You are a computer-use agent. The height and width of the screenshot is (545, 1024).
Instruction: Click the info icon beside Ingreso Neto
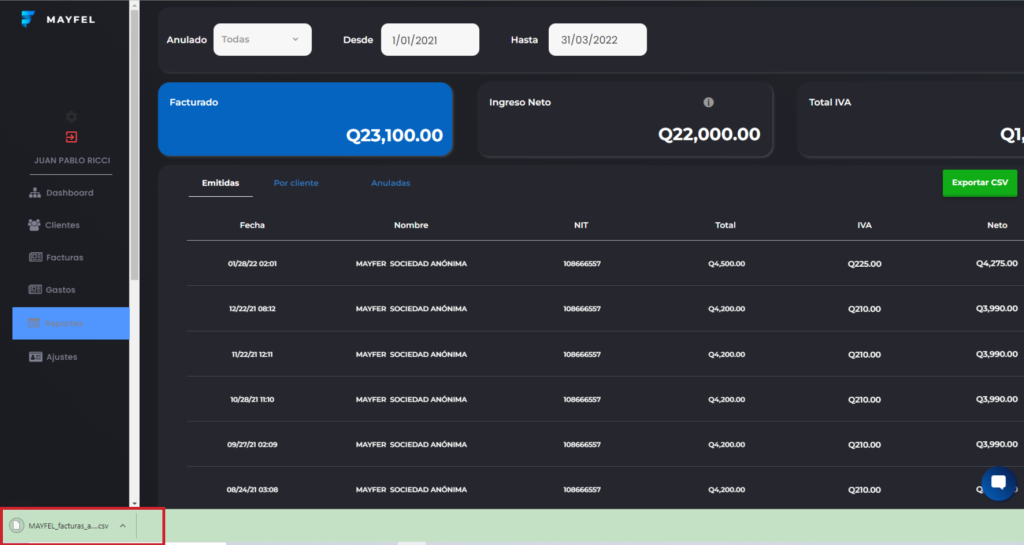(x=708, y=102)
